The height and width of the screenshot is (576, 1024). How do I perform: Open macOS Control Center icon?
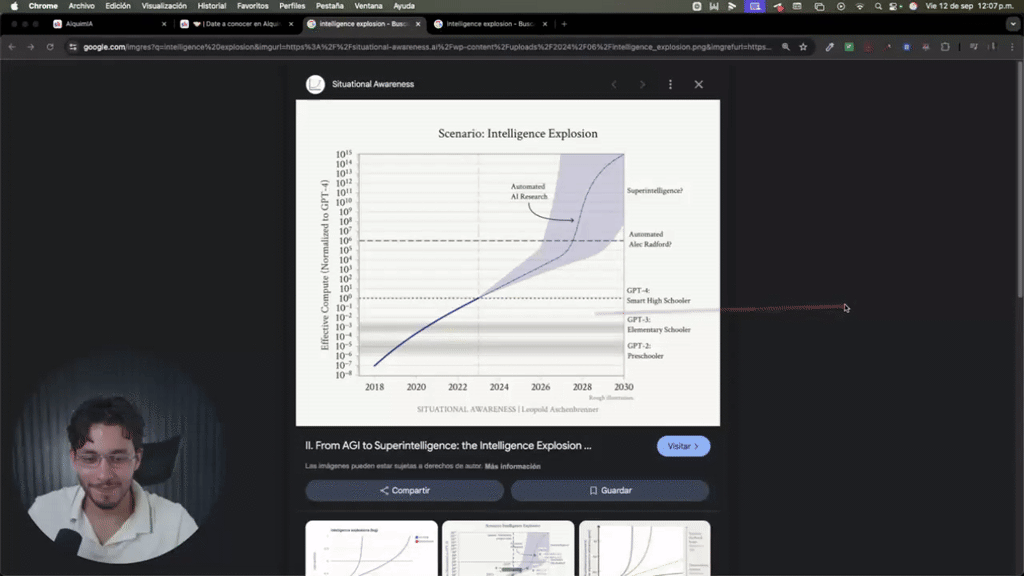(x=894, y=6)
